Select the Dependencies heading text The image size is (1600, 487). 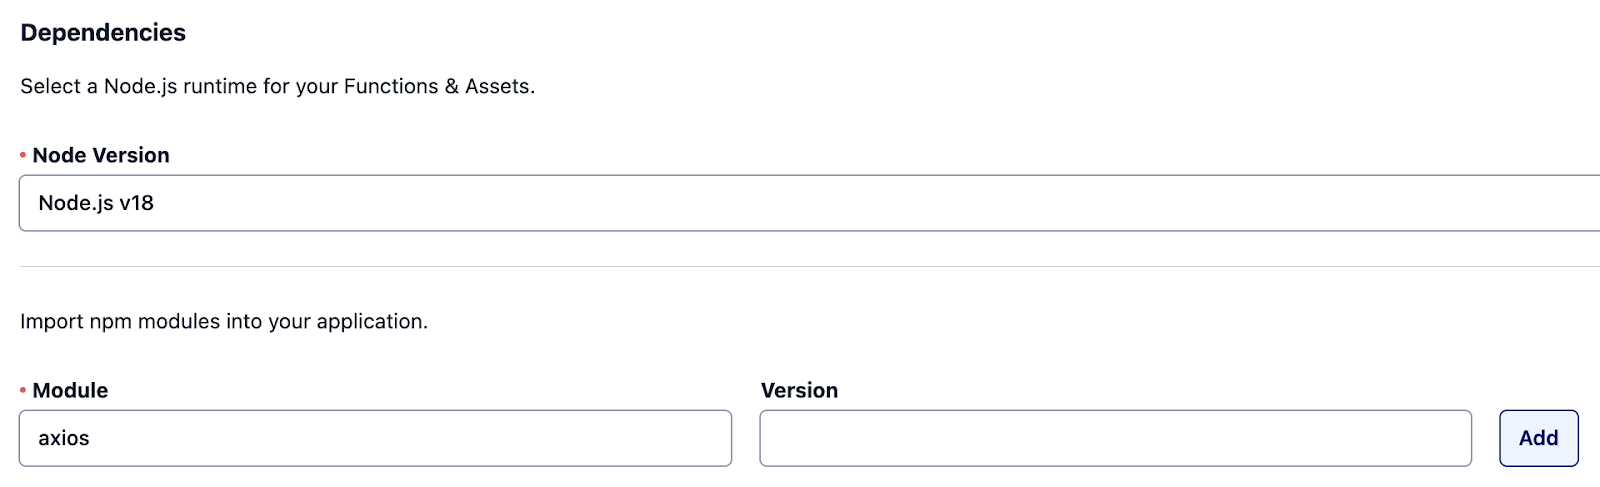(103, 33)
